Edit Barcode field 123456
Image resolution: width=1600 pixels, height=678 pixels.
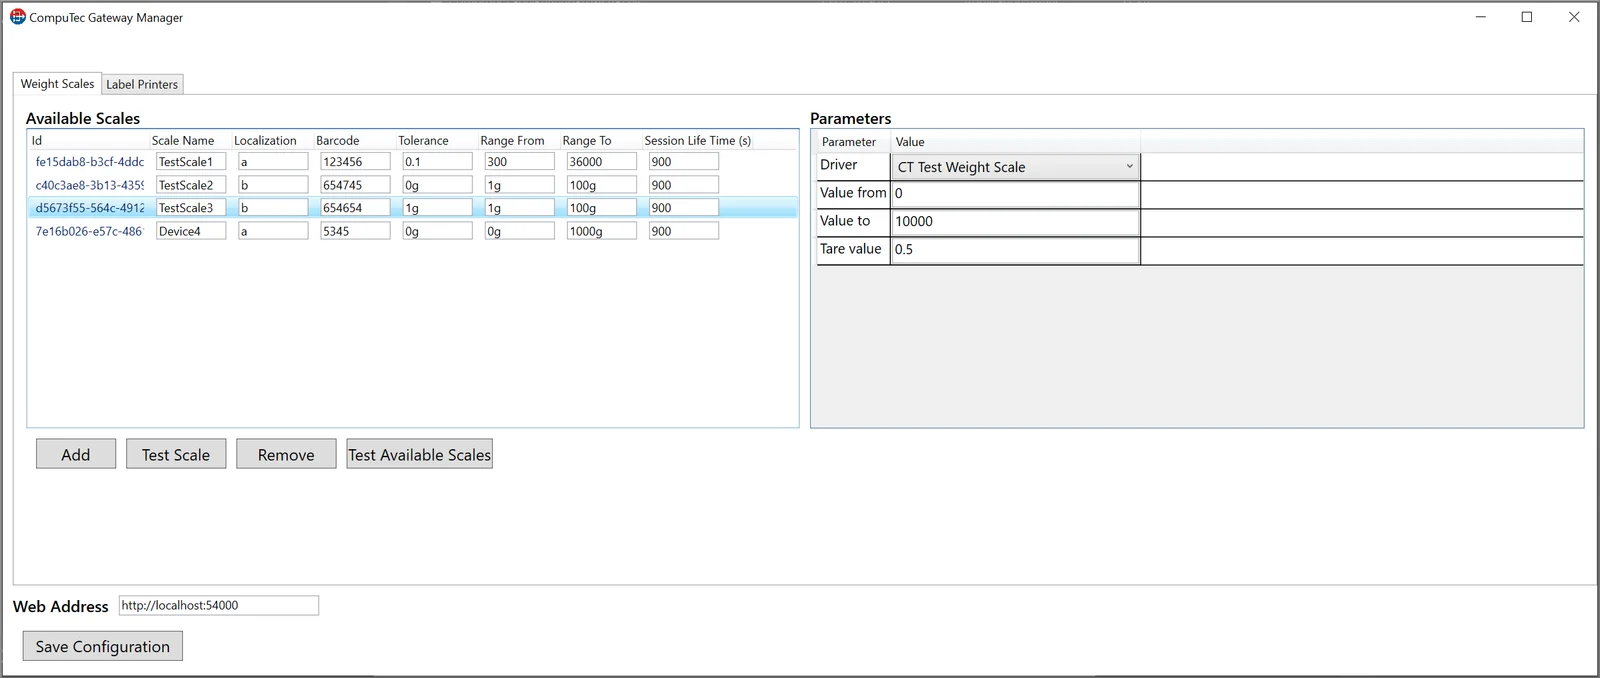355,161
